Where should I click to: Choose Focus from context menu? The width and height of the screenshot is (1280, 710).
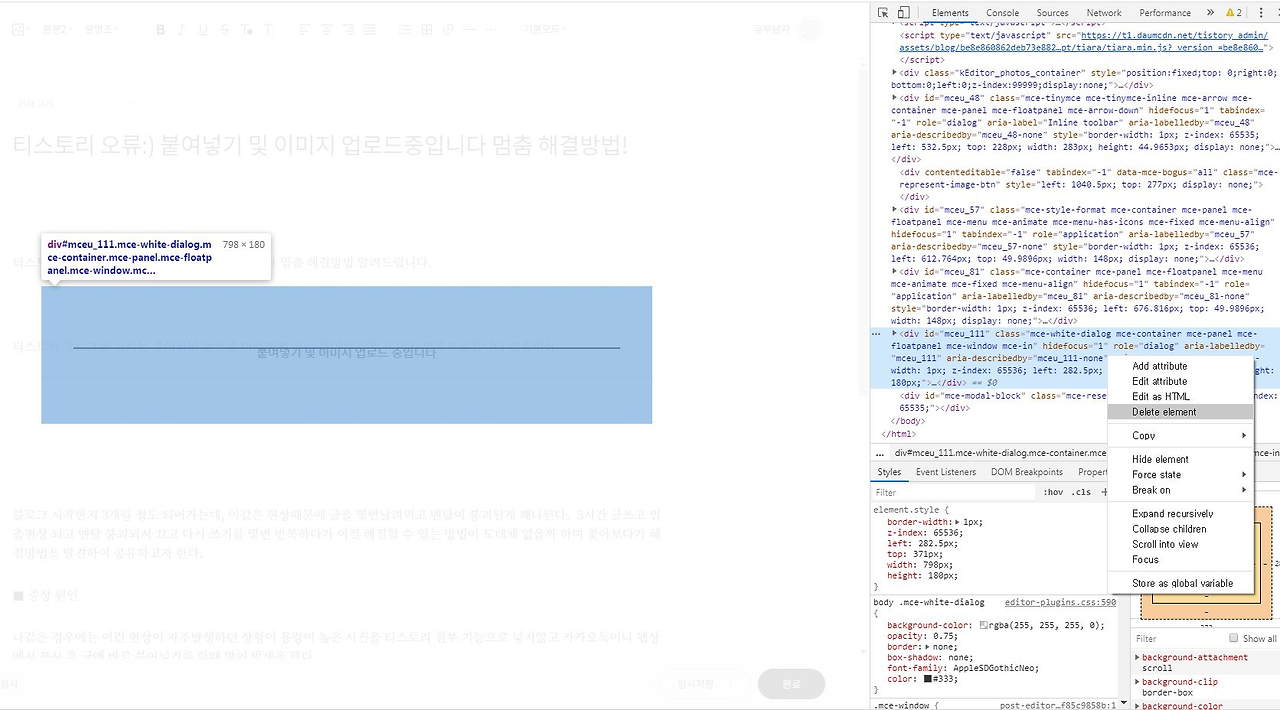pos(1180,560)
